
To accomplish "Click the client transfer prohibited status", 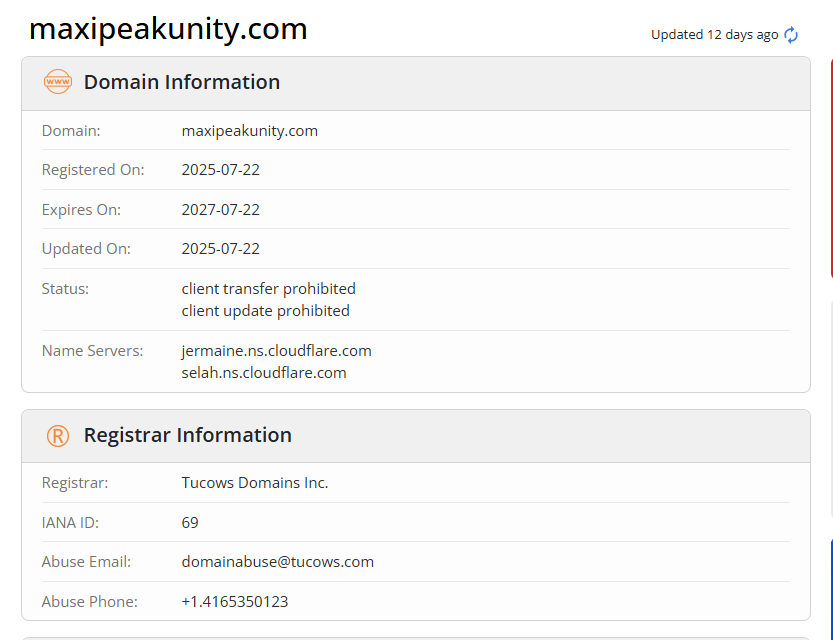I will click(x=268, y=289).
